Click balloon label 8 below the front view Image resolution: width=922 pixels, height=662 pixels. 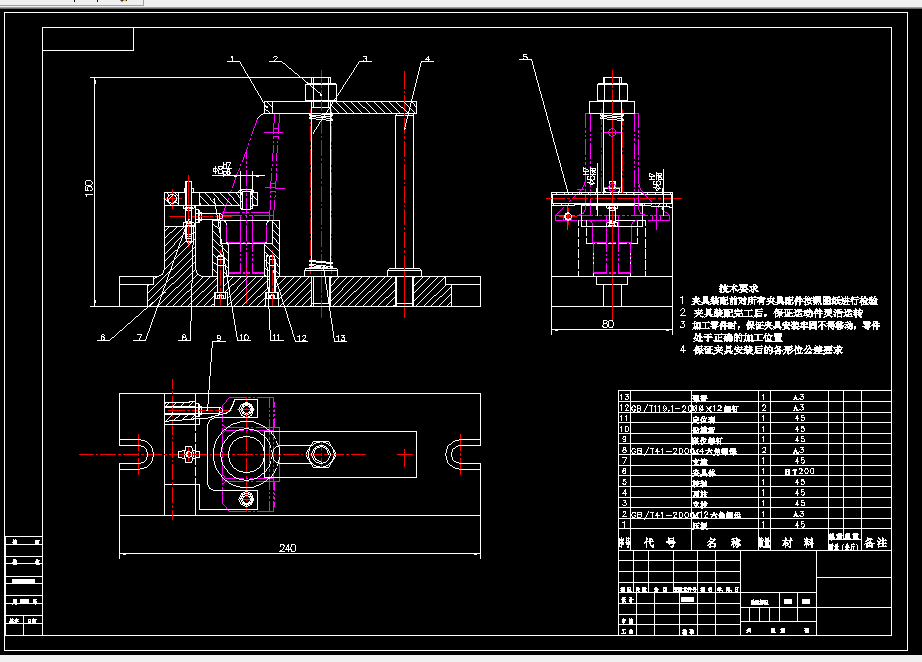(x=184, y=337)
